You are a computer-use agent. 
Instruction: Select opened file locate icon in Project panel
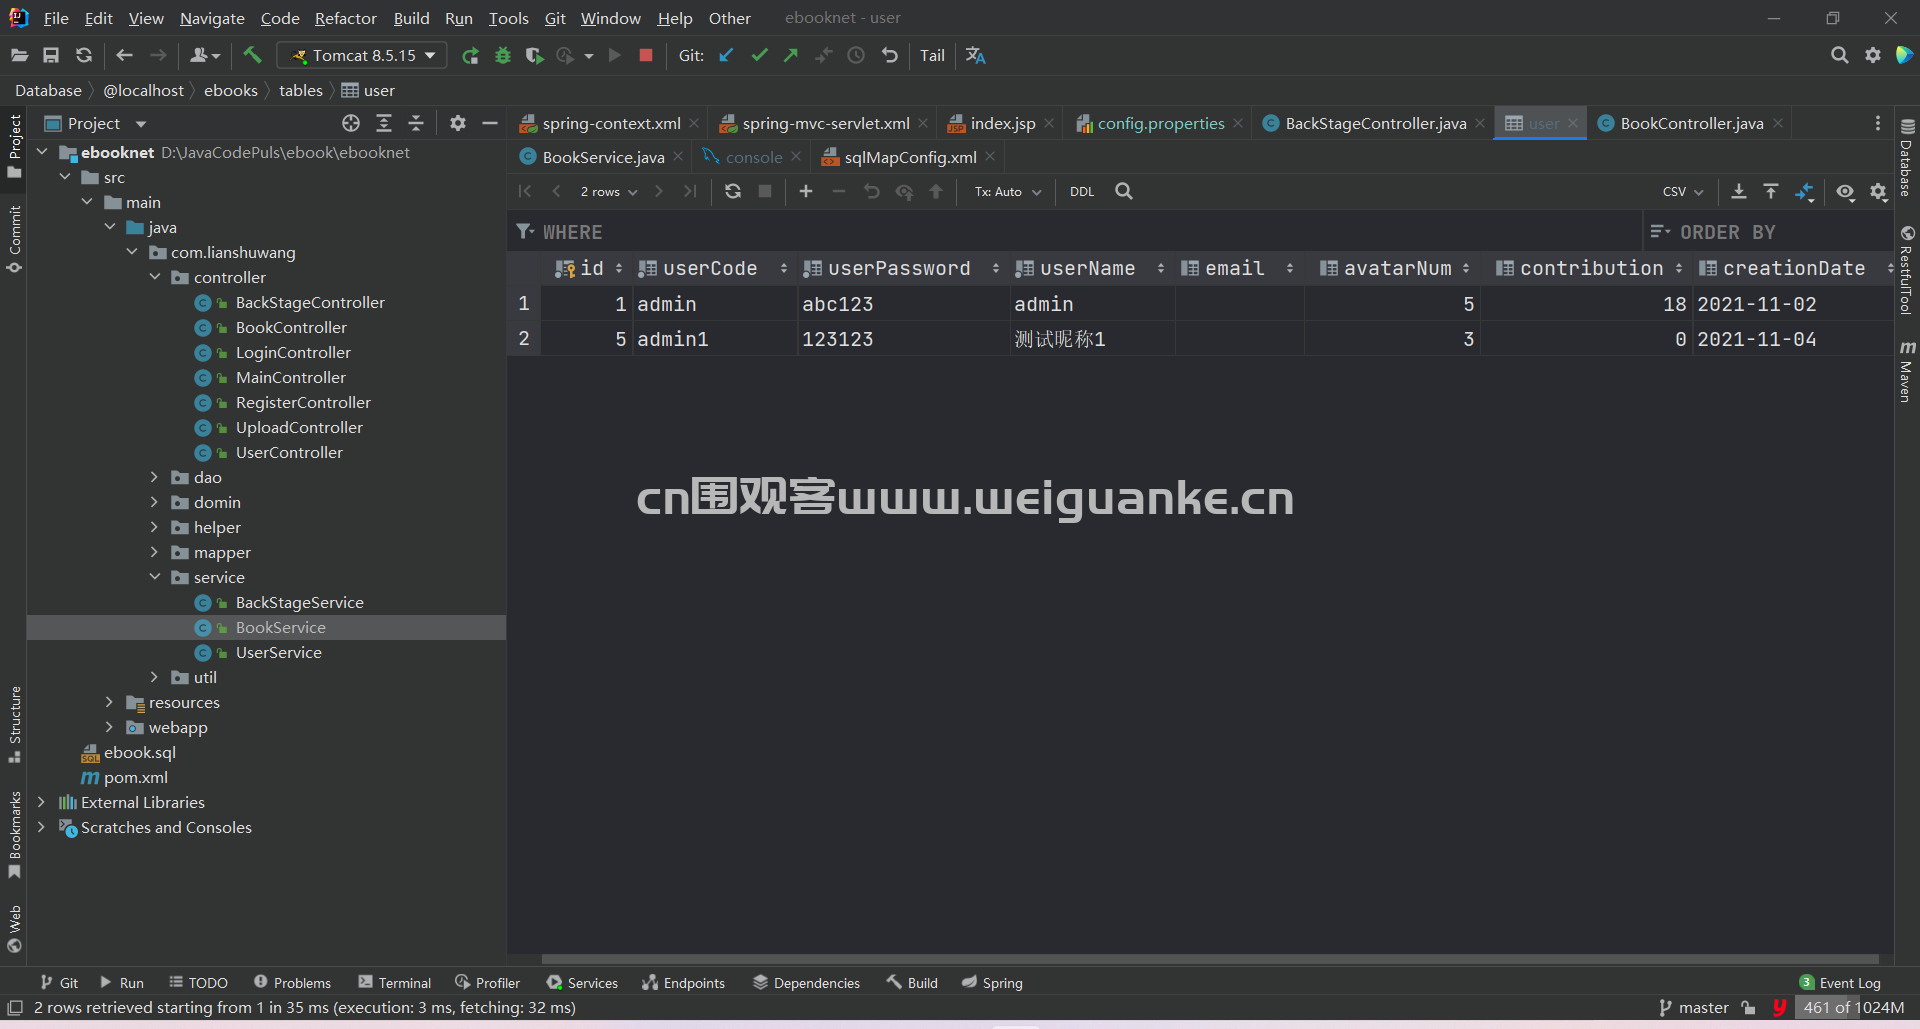(x=351, y=123)
